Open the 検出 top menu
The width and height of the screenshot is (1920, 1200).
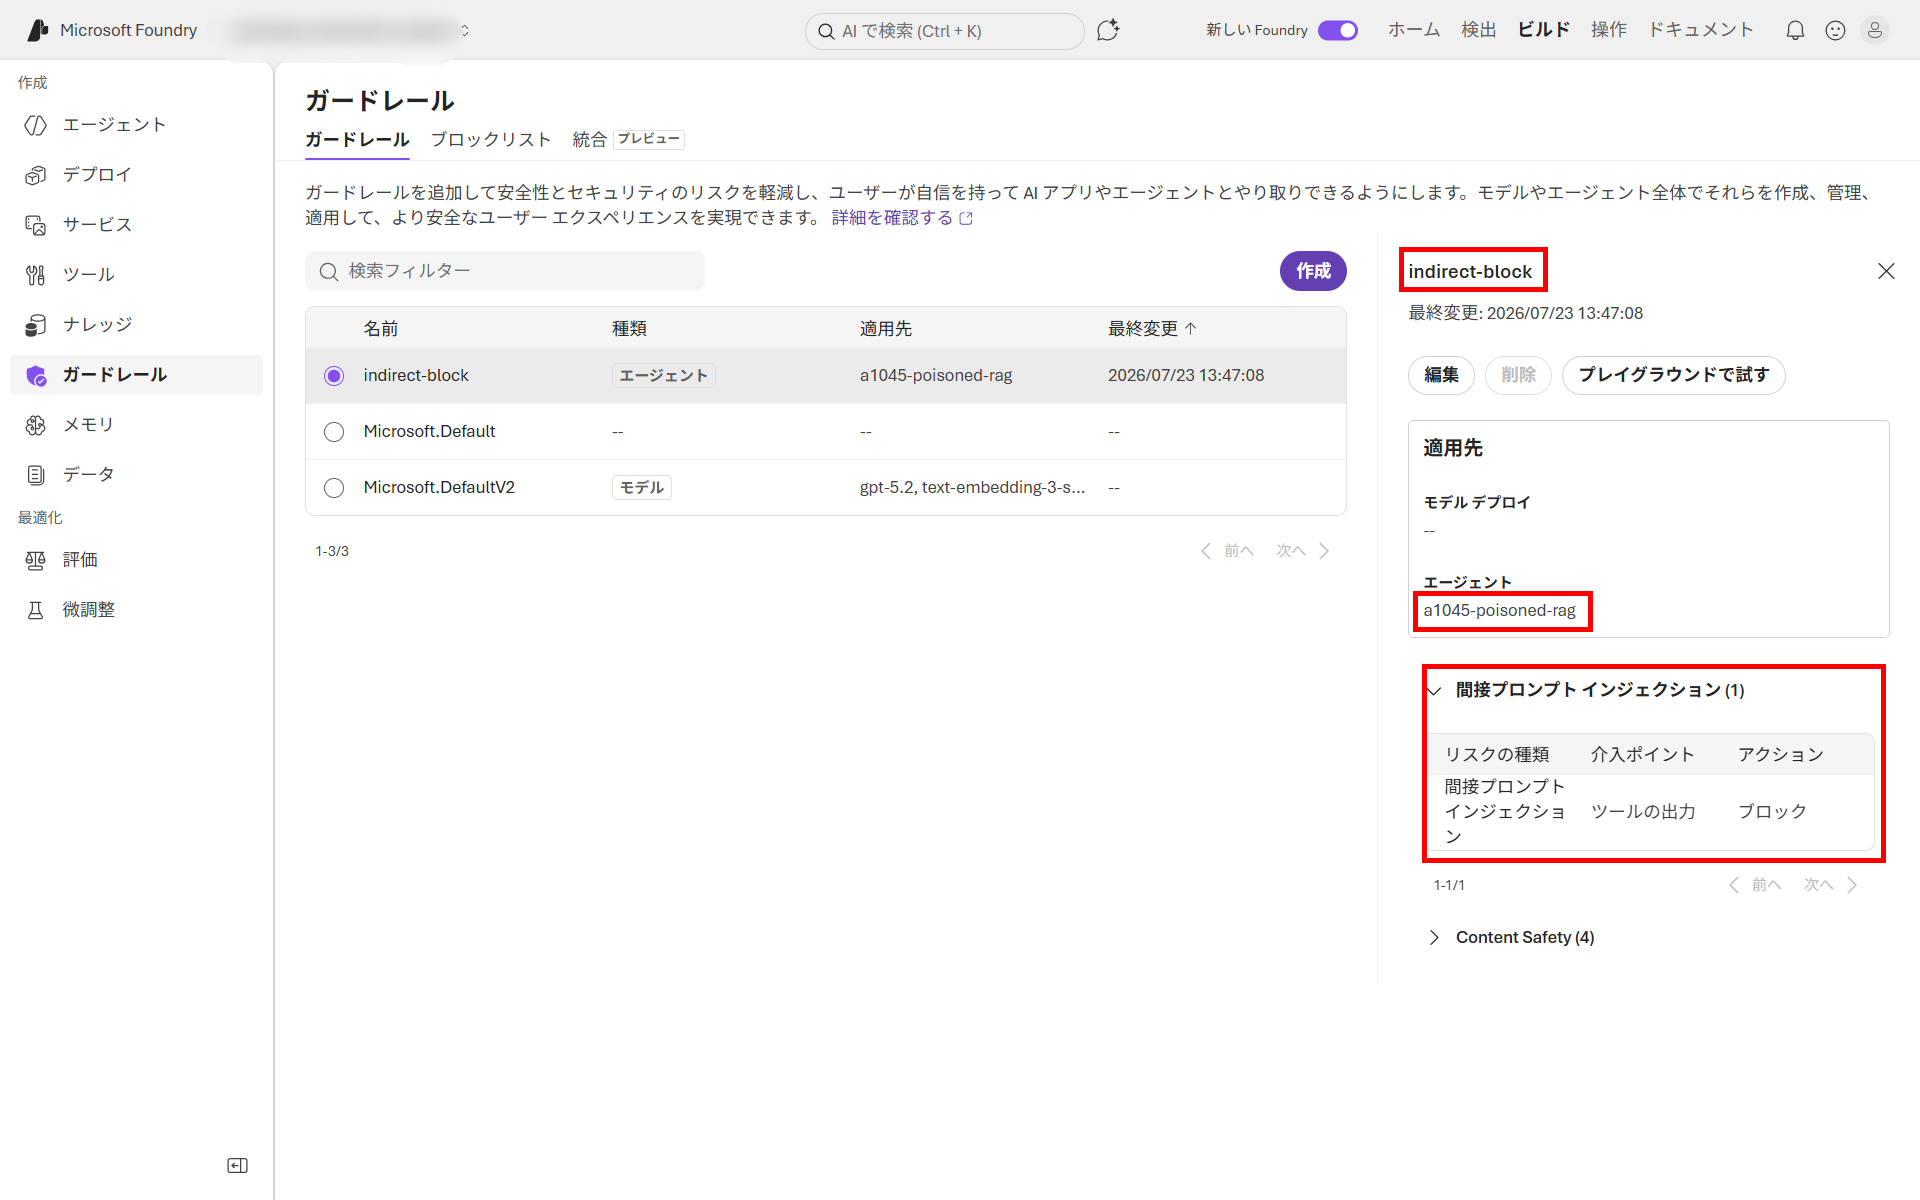click(x=1479, y=30)
